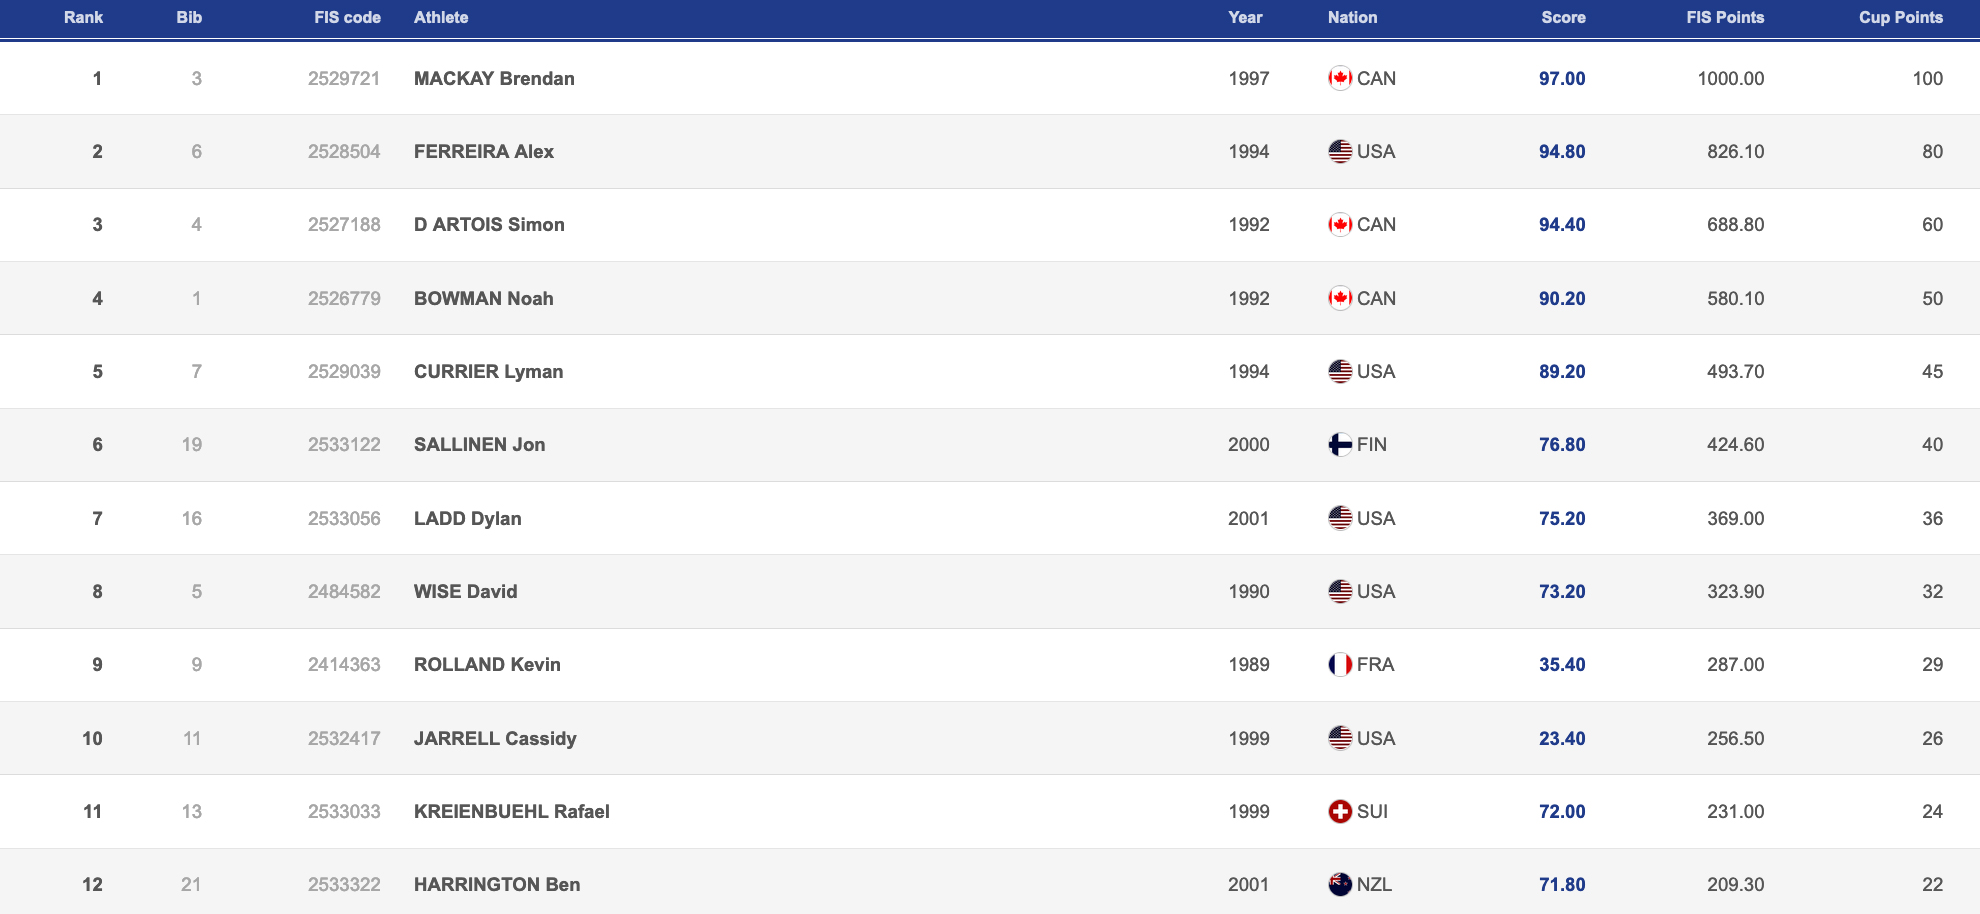This screenshot has height=914, width=1980.
Task: Click the Score column header
Action: (1563, 17)
